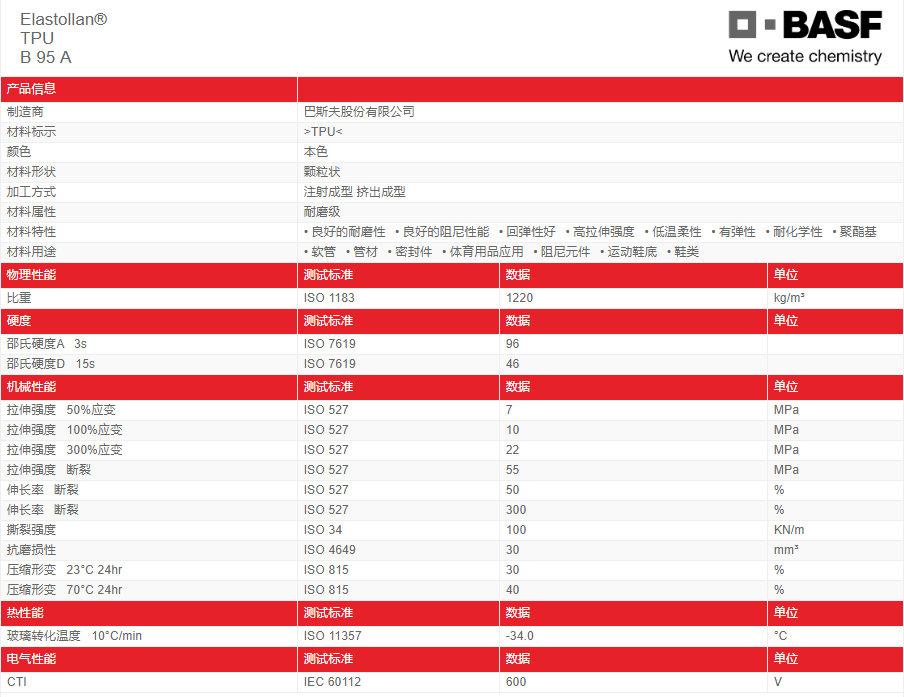This screenshot has width=904, height=697.
Task: Select manufacturer value 巴斯夫股份有限公司
Action: (359, 112)
